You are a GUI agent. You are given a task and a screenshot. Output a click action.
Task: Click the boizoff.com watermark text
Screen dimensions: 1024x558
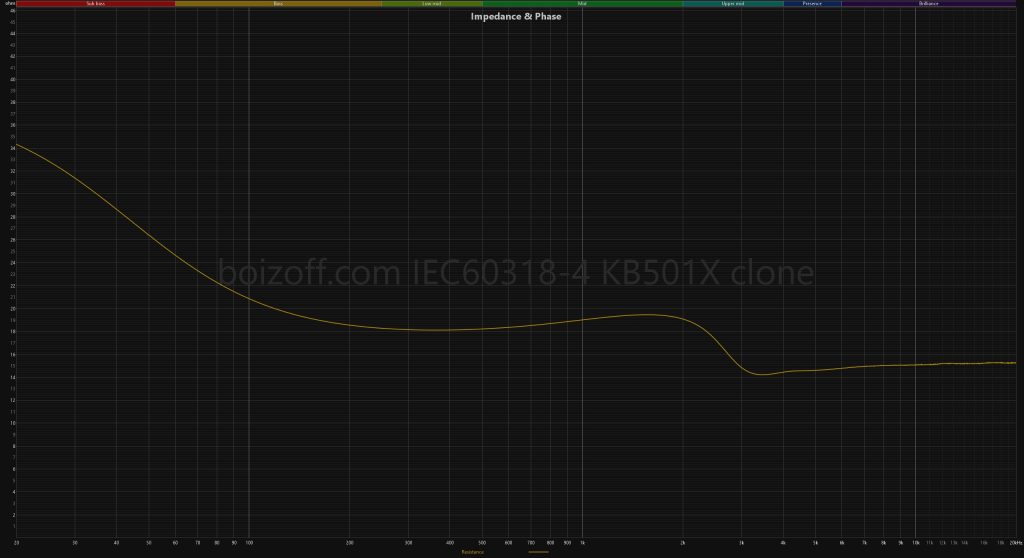pyautogui.click(x=516, y=273)
